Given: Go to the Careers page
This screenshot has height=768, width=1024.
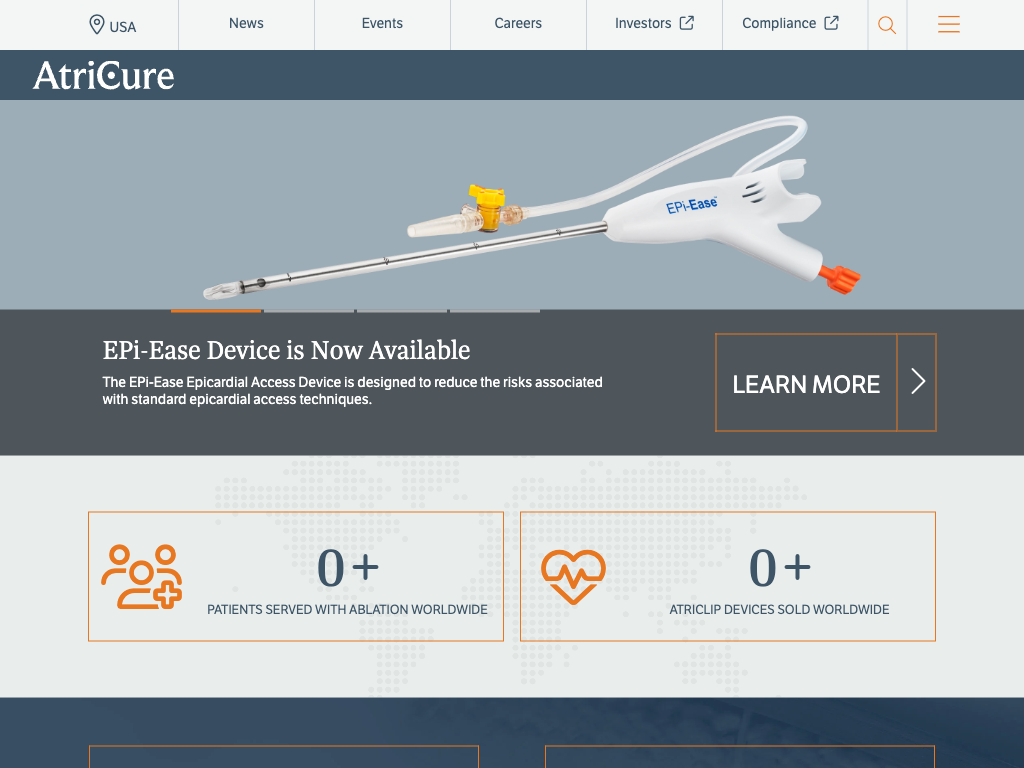Looking at the screenshot, I should (518, 24).
